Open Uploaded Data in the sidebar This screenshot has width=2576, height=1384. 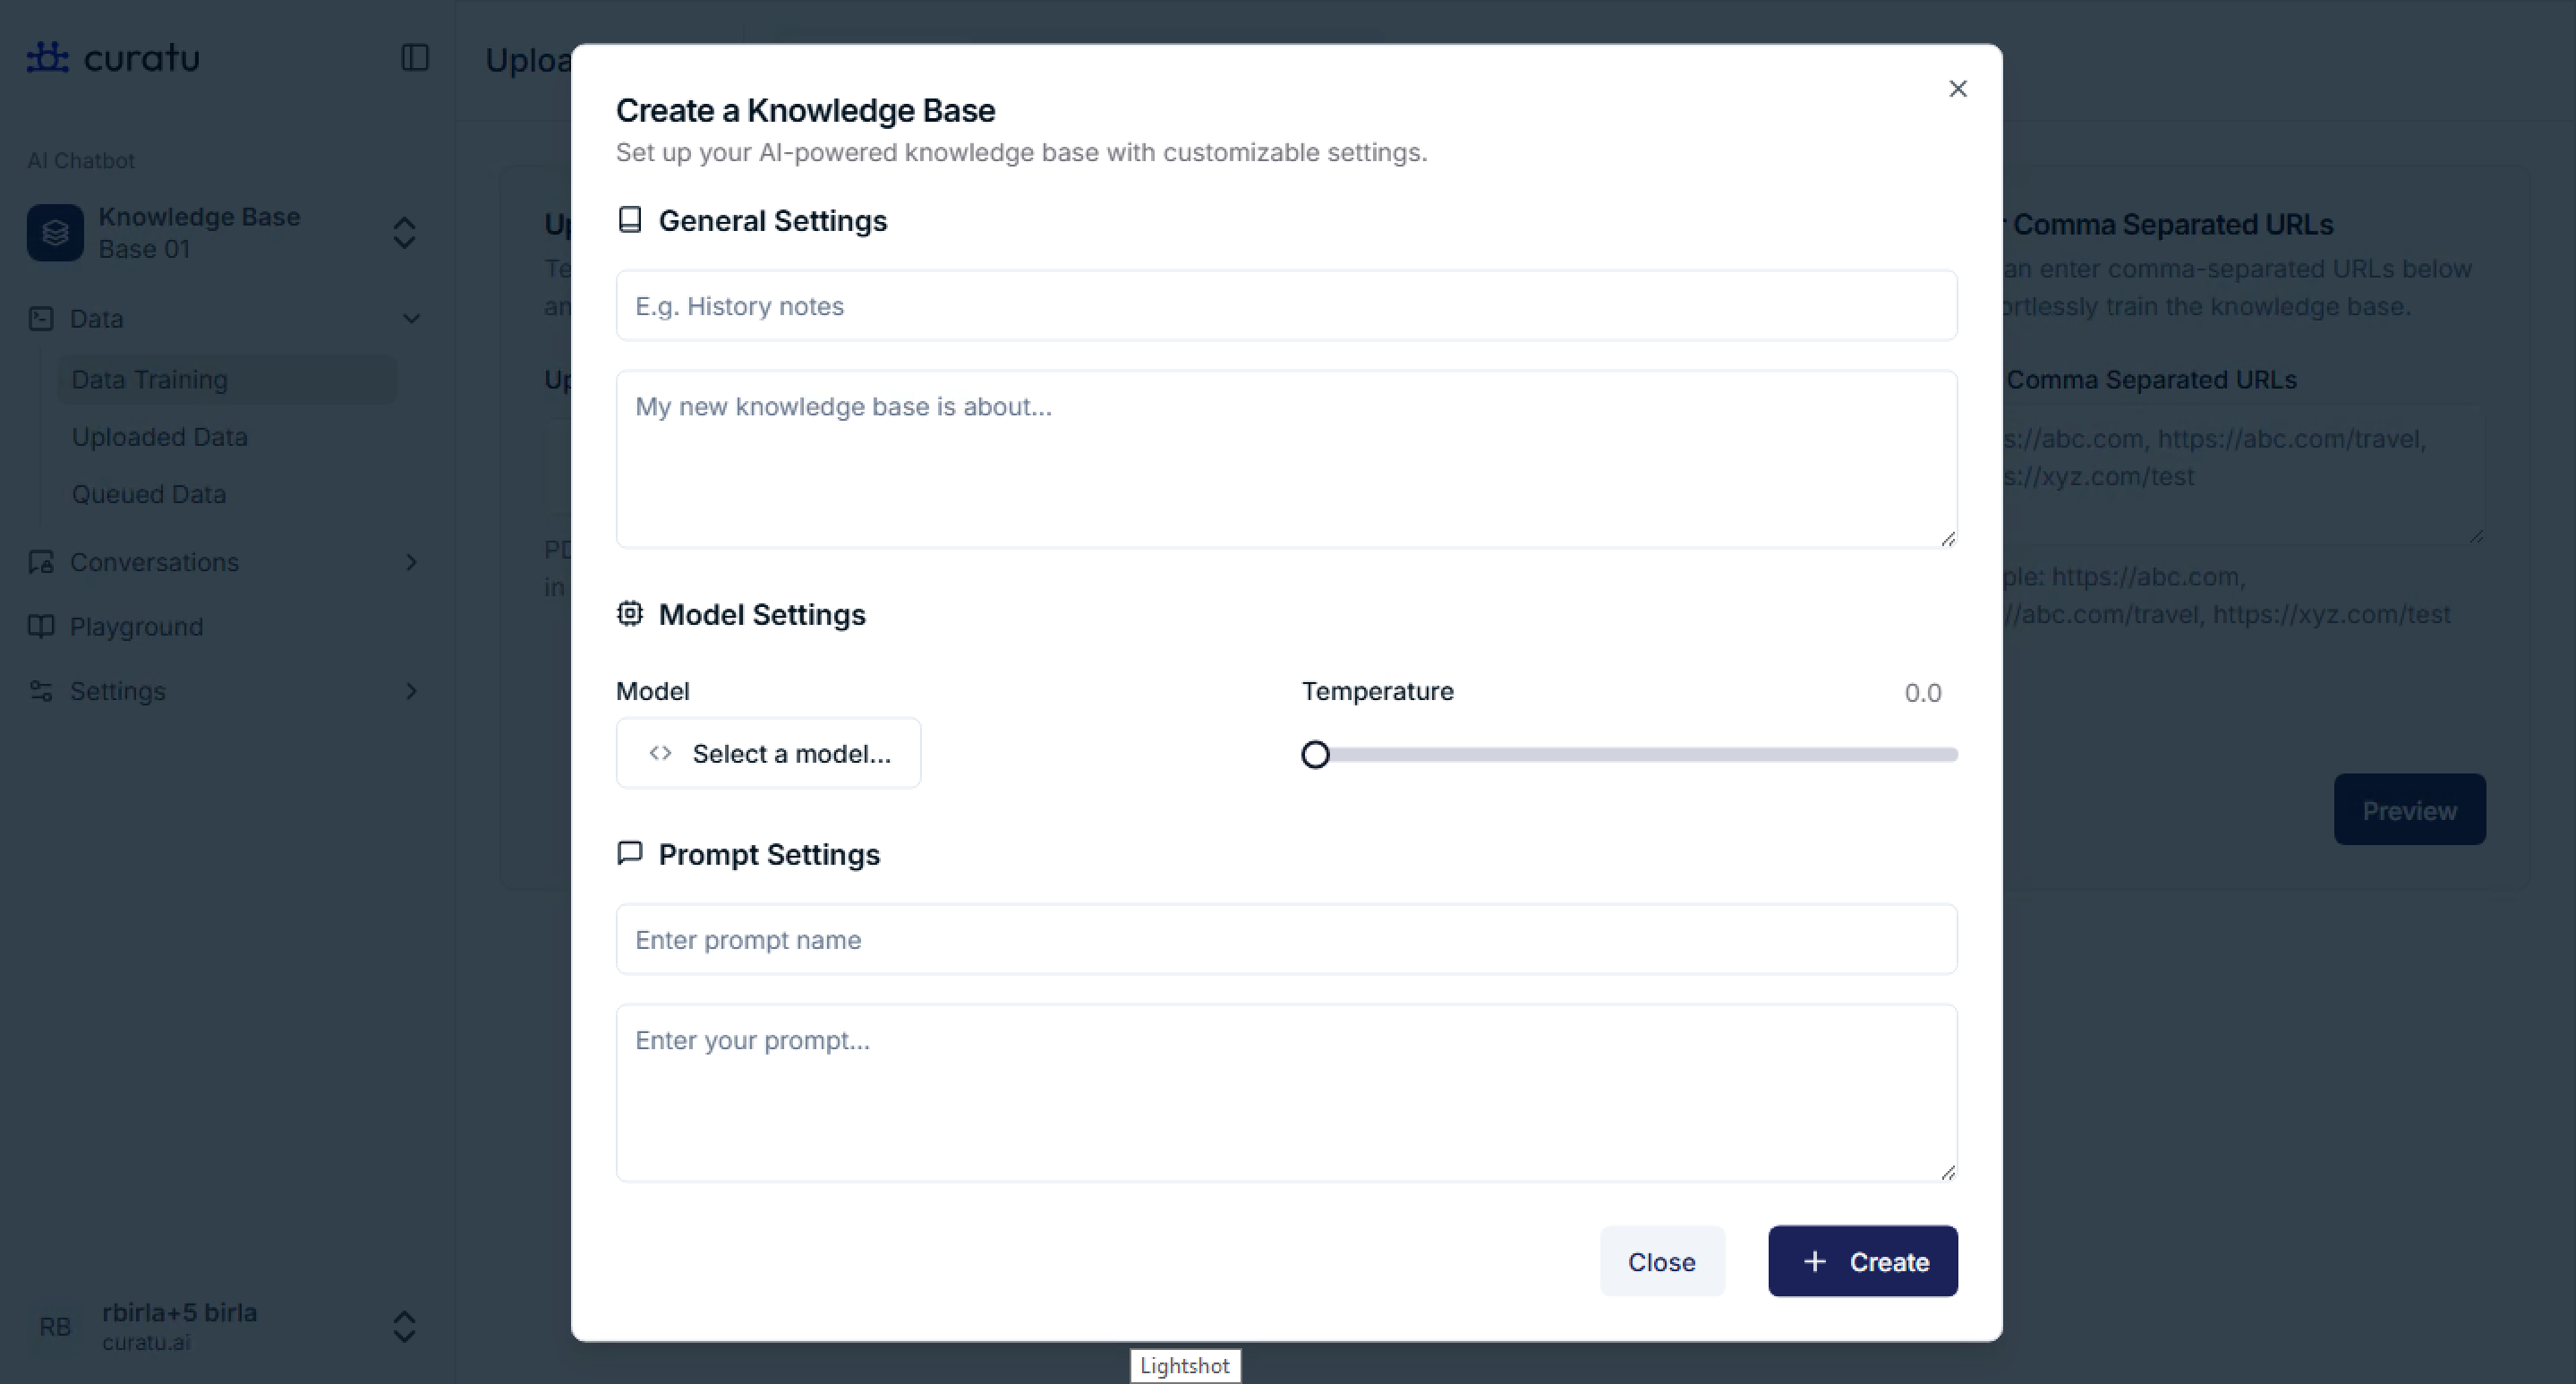(x=160, y=437)
